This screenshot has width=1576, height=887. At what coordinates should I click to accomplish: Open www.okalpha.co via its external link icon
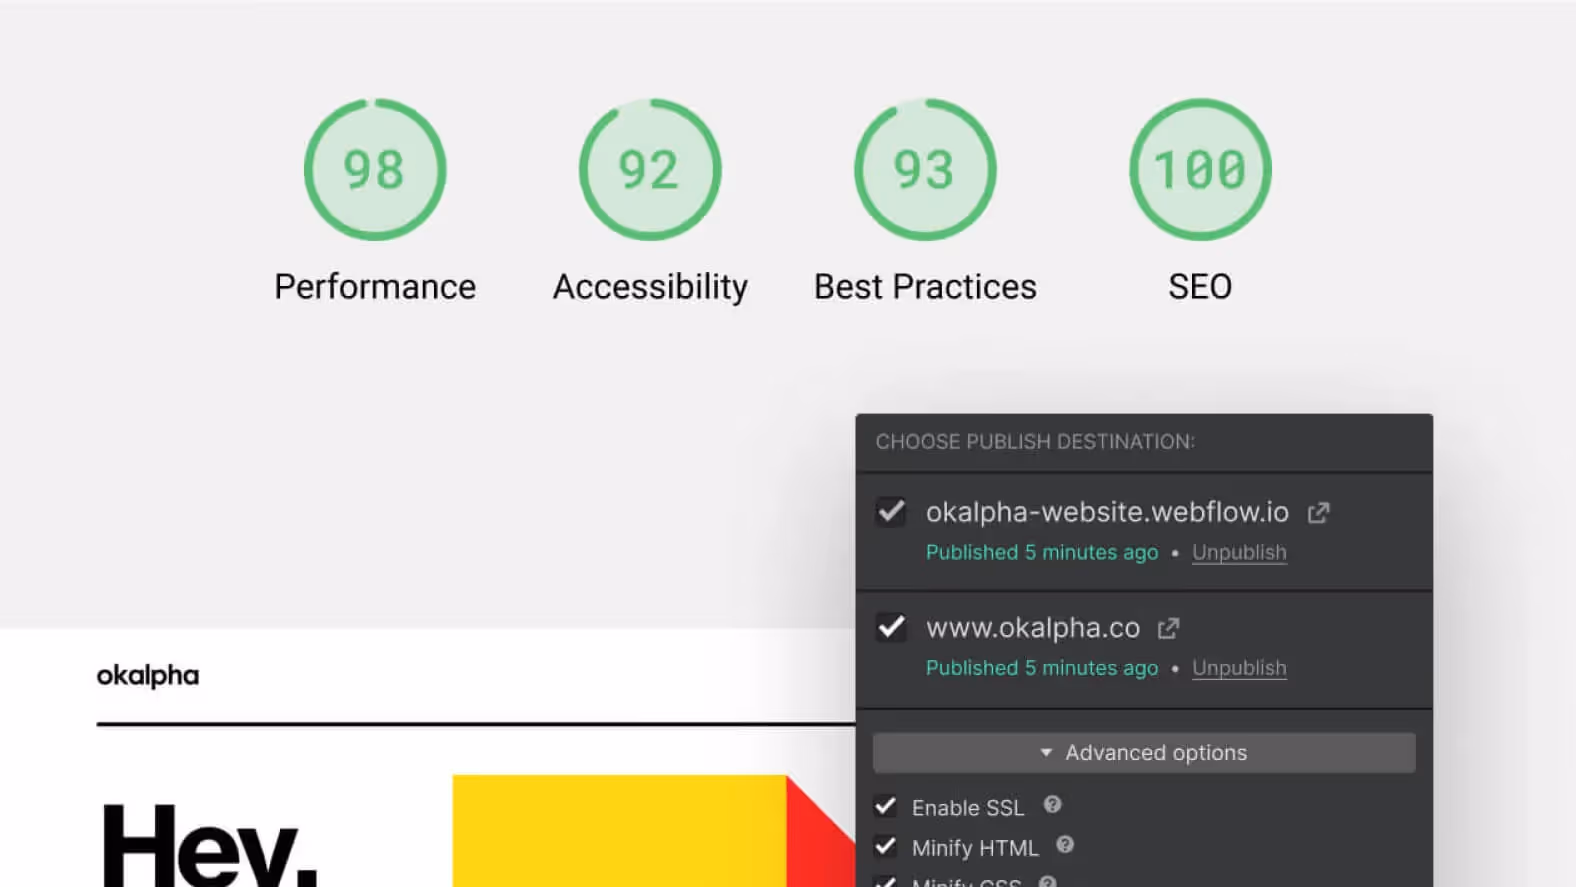pos(1168,627)
